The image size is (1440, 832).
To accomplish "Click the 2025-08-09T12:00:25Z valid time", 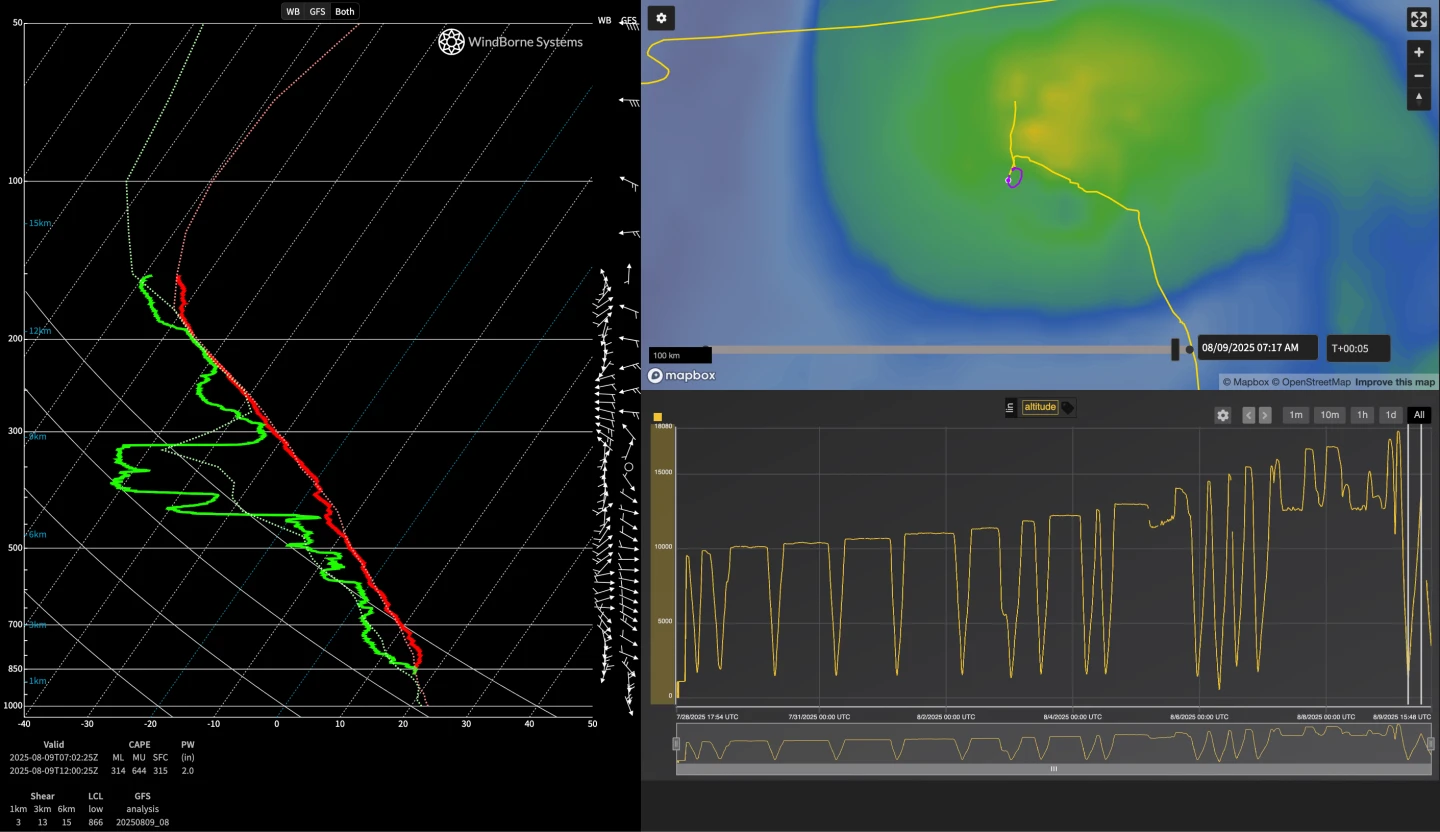I will [53, 771].
